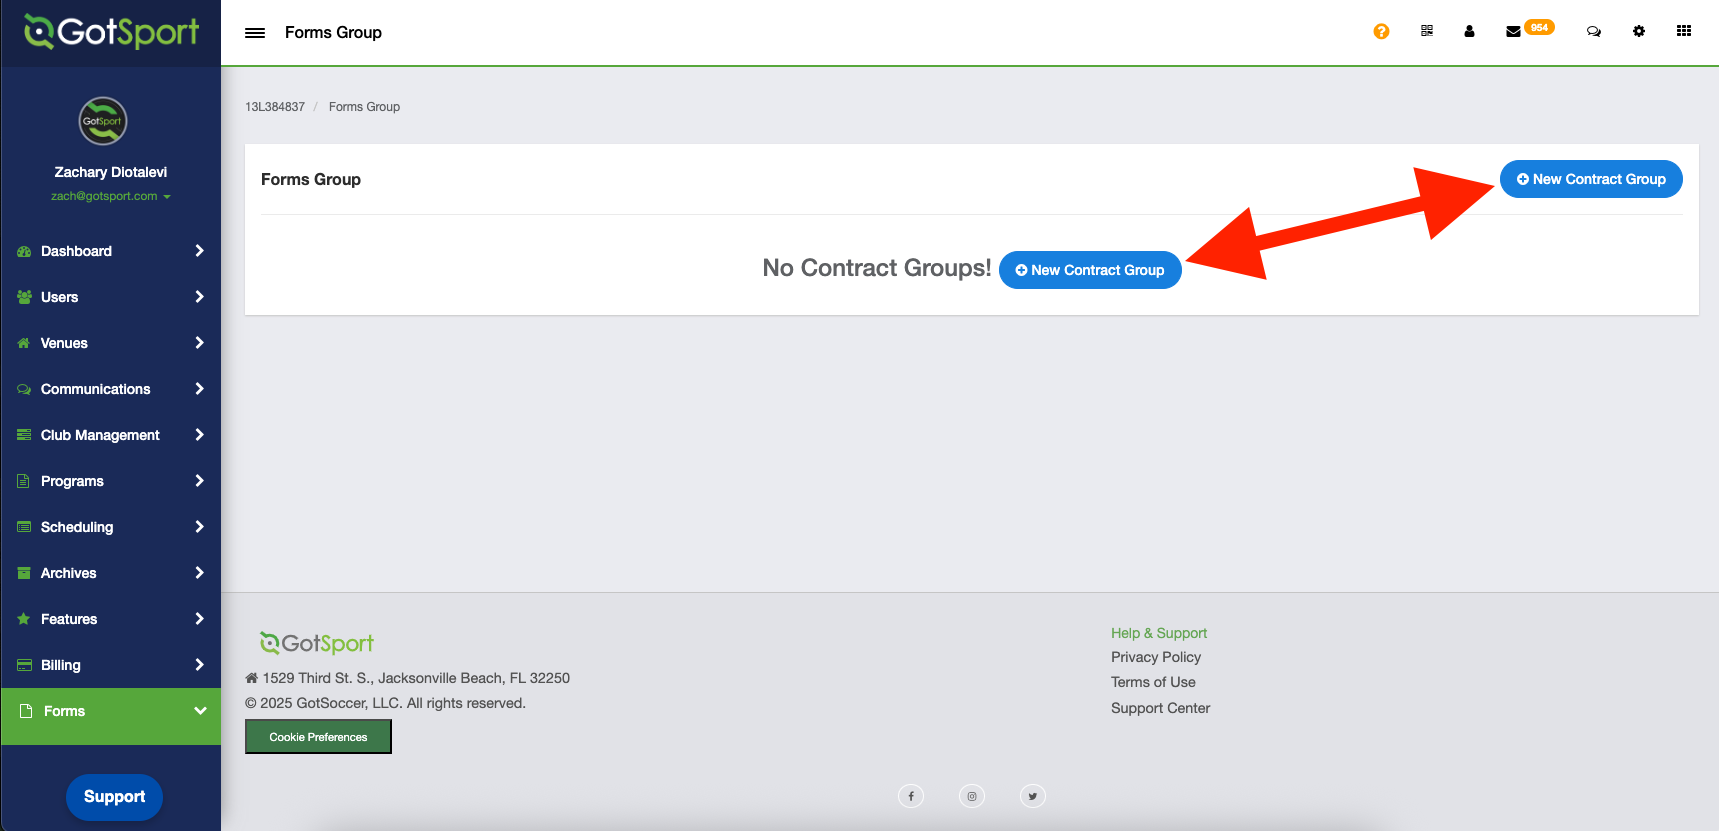1719x831 pixels.
Task: Open the Venues menu item
Action: click(x=111, y=343)
